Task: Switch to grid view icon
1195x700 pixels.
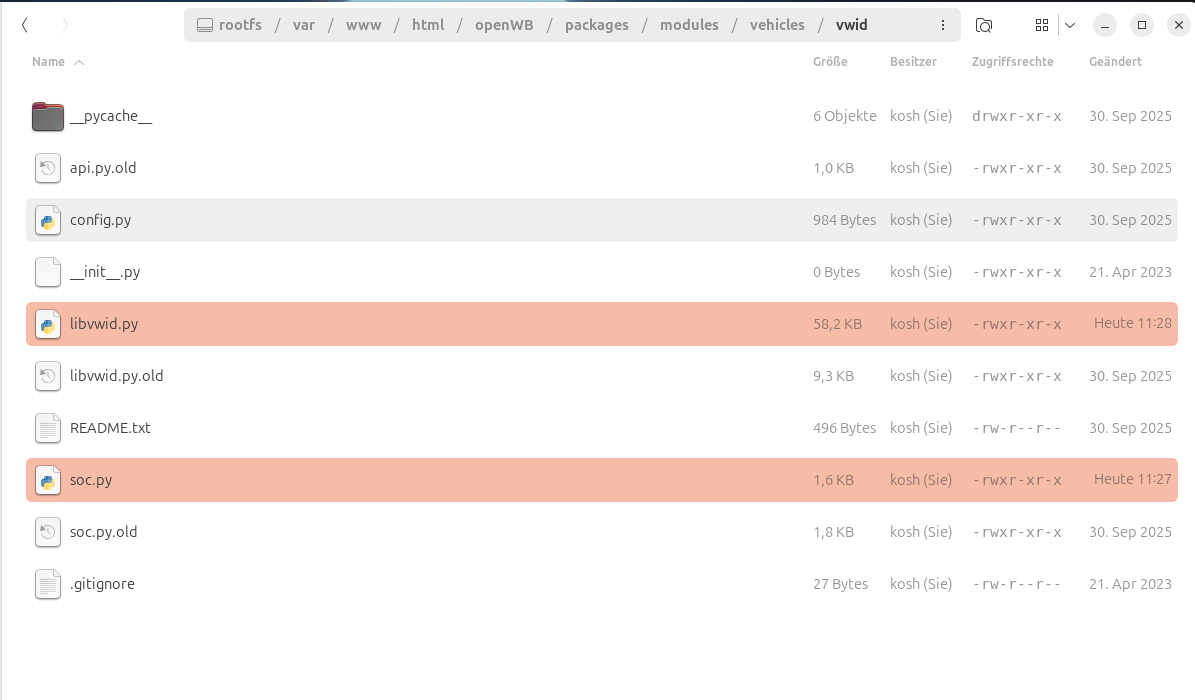Action: click(1042, 25)
